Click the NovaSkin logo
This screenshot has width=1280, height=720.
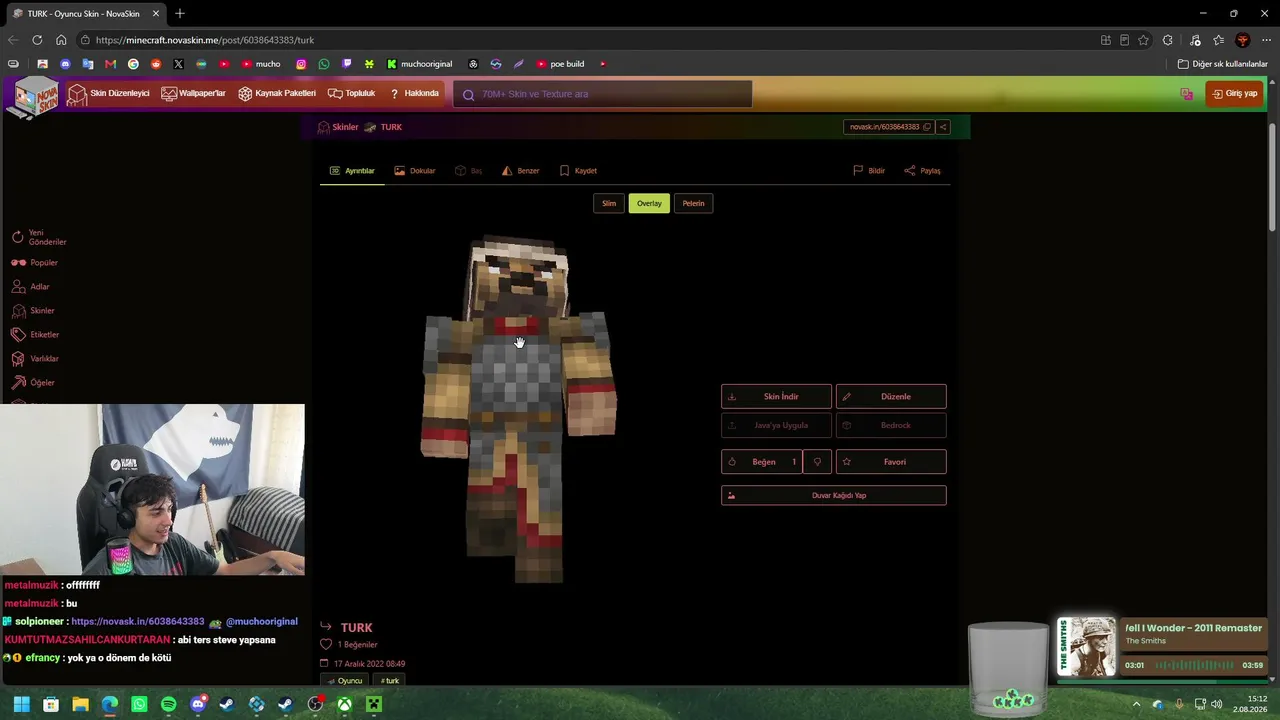click(x=33, y=97)
